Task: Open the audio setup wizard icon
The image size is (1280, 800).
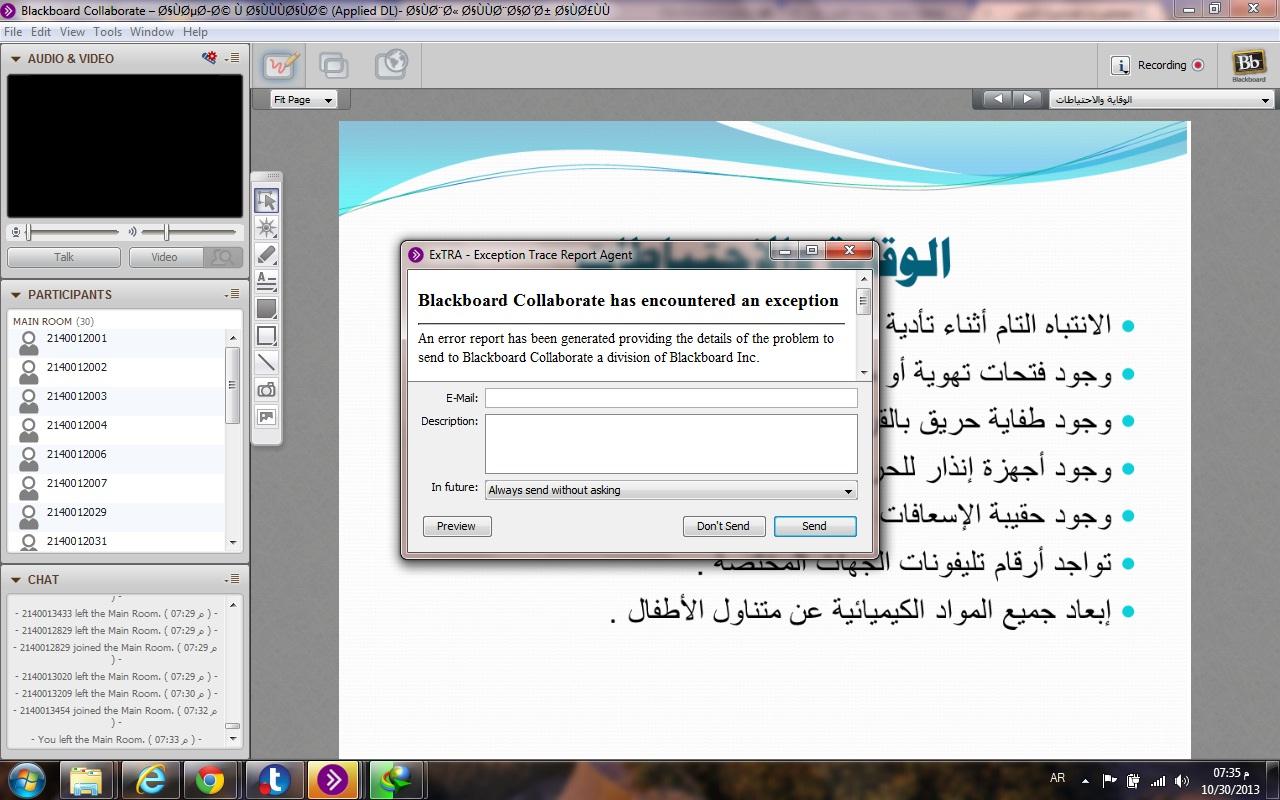Action: coord(209,58)
